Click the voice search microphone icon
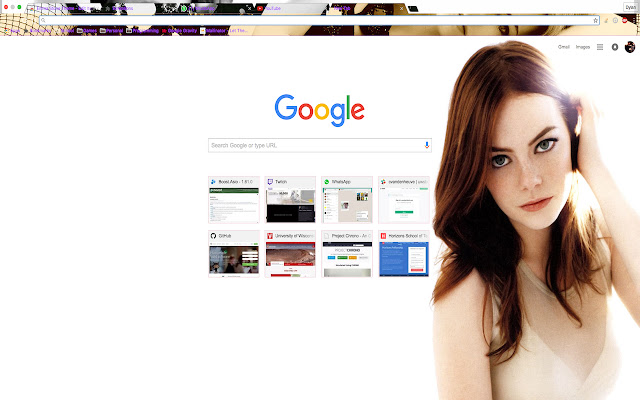Screen dimensions: 640x400 [x=427, y=145]
